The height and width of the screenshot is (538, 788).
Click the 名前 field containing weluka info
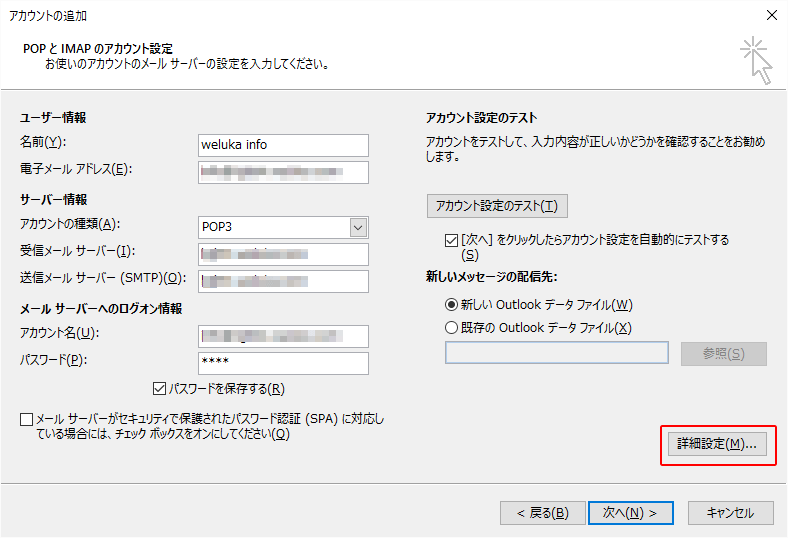(283, 145)
